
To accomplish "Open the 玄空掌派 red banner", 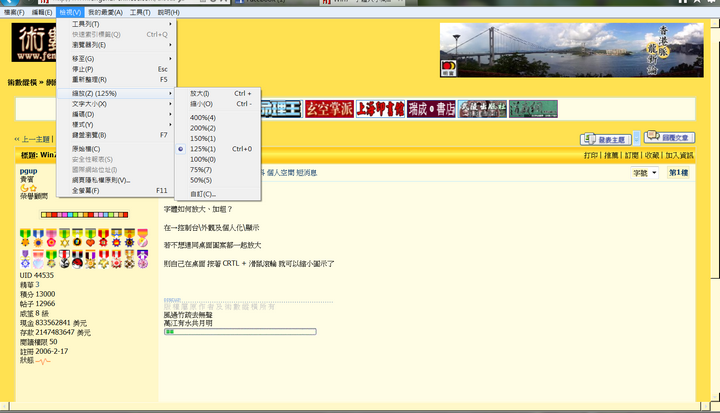I will pos(329,109).
